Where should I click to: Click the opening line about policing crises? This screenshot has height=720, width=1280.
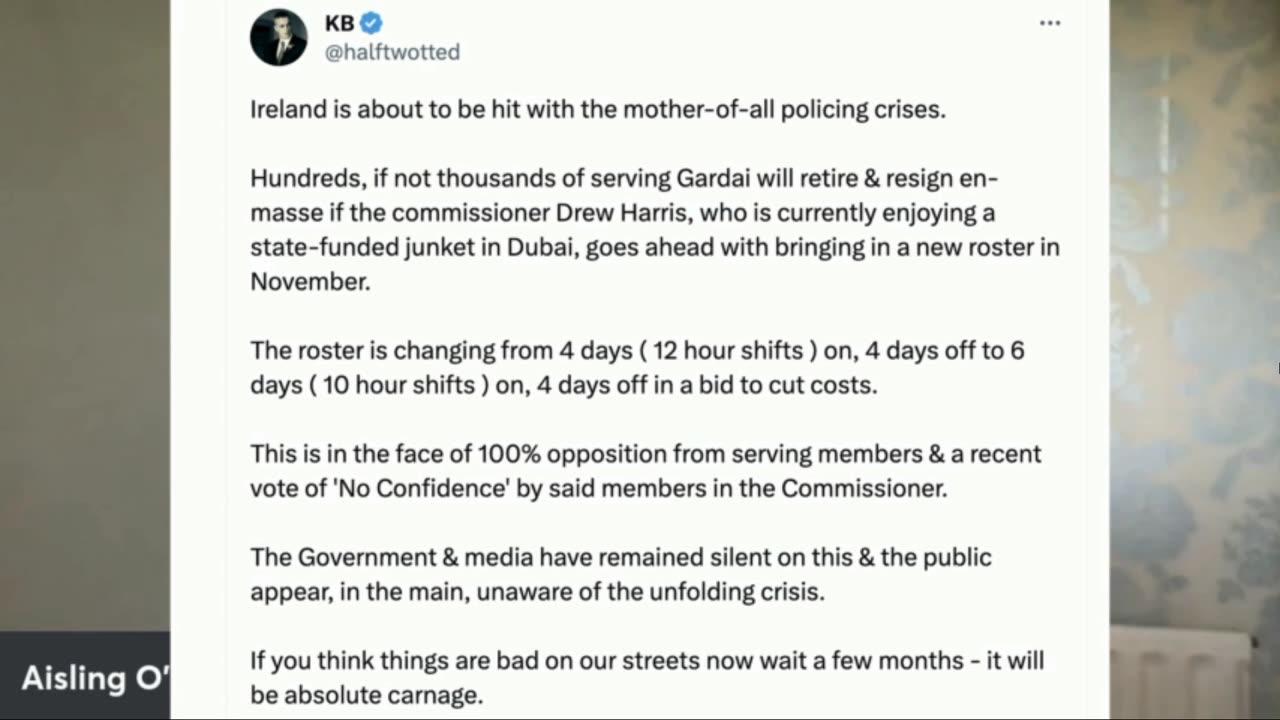tap(597, 109)
